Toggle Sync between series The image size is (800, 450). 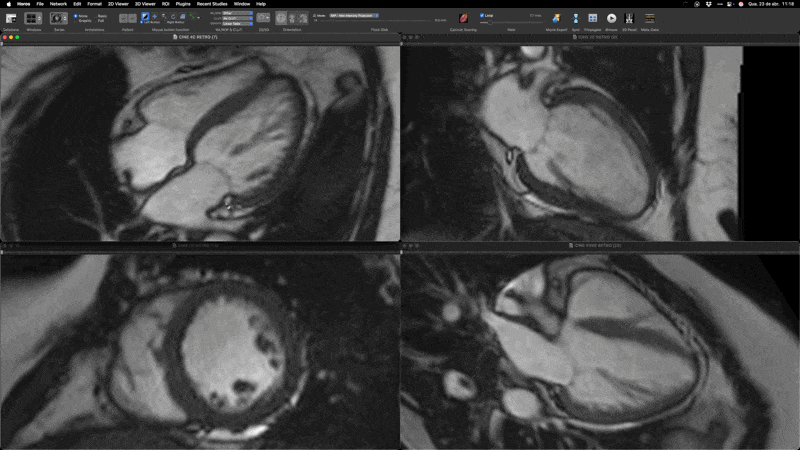point(576,18)
